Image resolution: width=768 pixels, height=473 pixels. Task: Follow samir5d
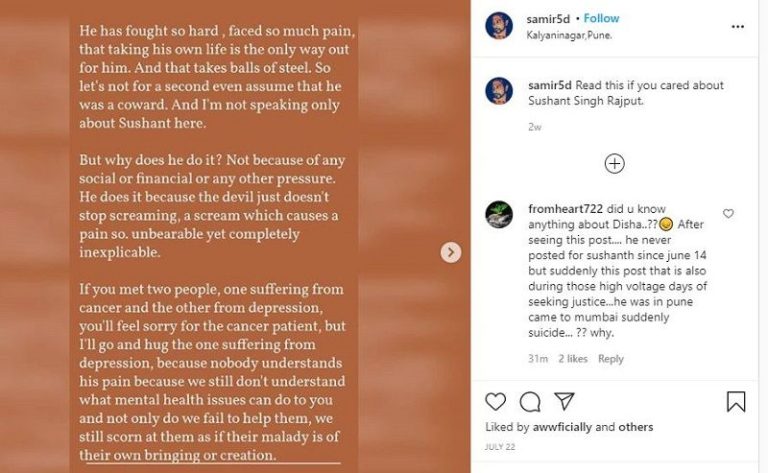[x=601, y=19]
